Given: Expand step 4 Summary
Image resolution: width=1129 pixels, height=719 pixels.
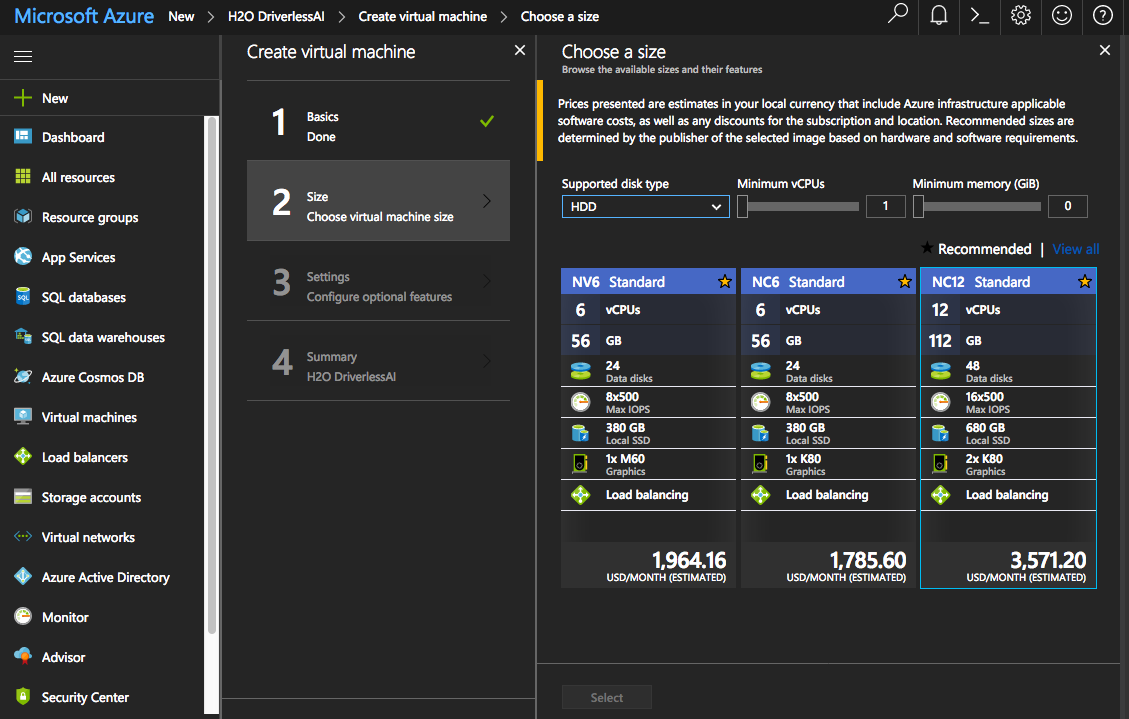Looking at the screenshot, I should click(378, 366).
